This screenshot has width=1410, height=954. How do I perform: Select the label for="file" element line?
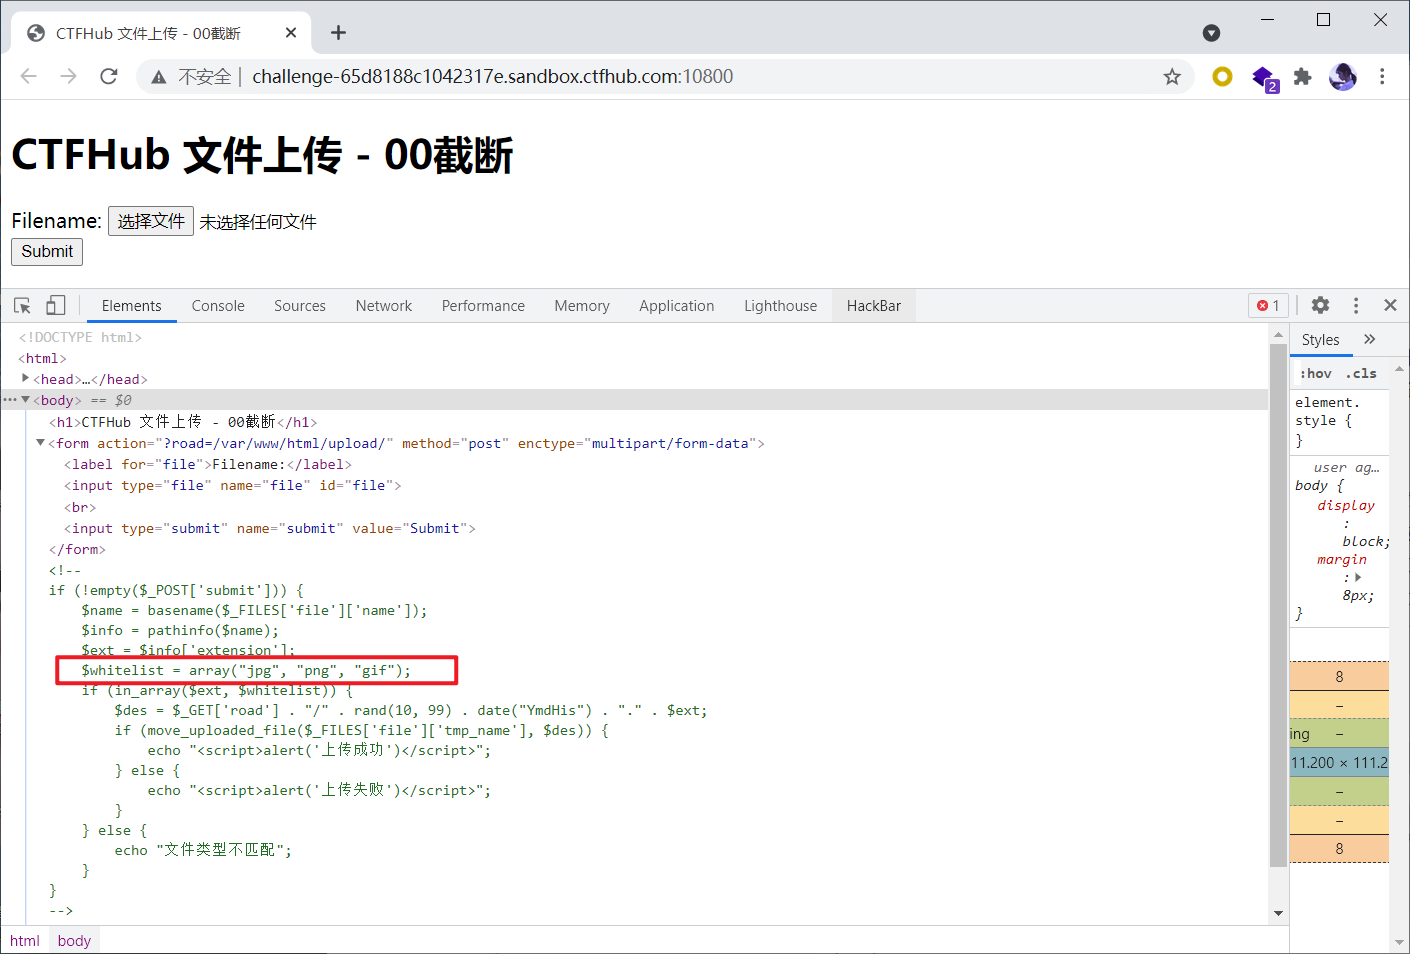(208, 464)
